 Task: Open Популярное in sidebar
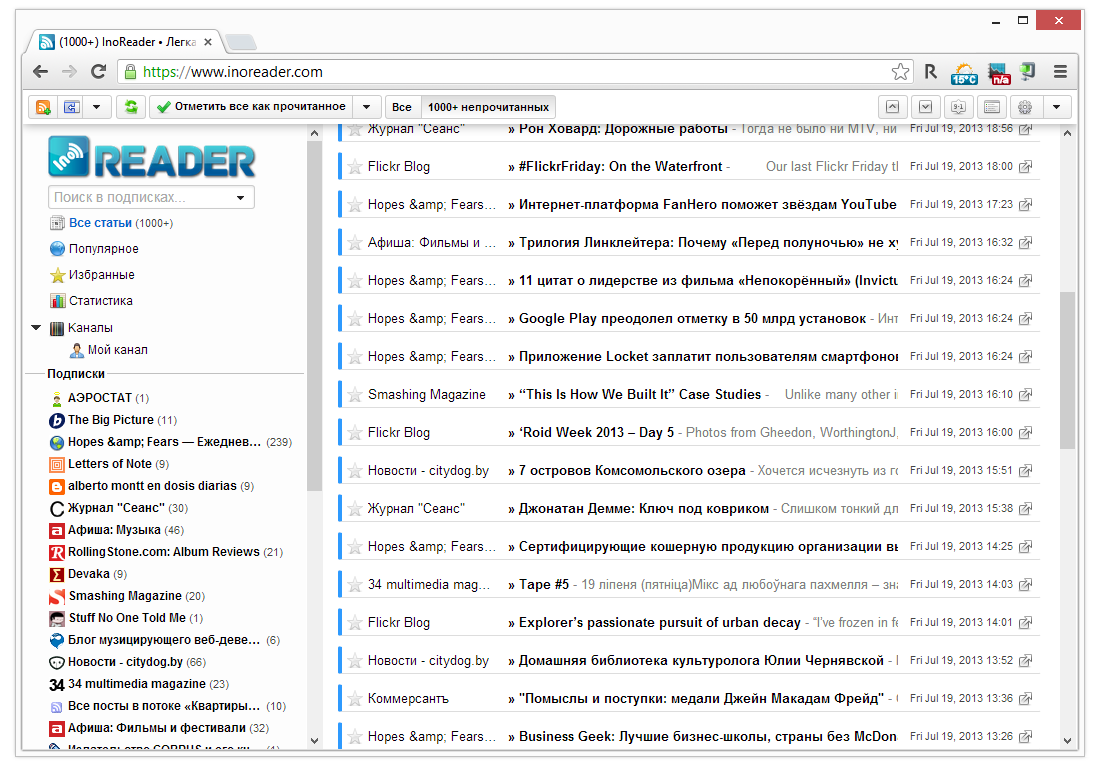[103, 249]
